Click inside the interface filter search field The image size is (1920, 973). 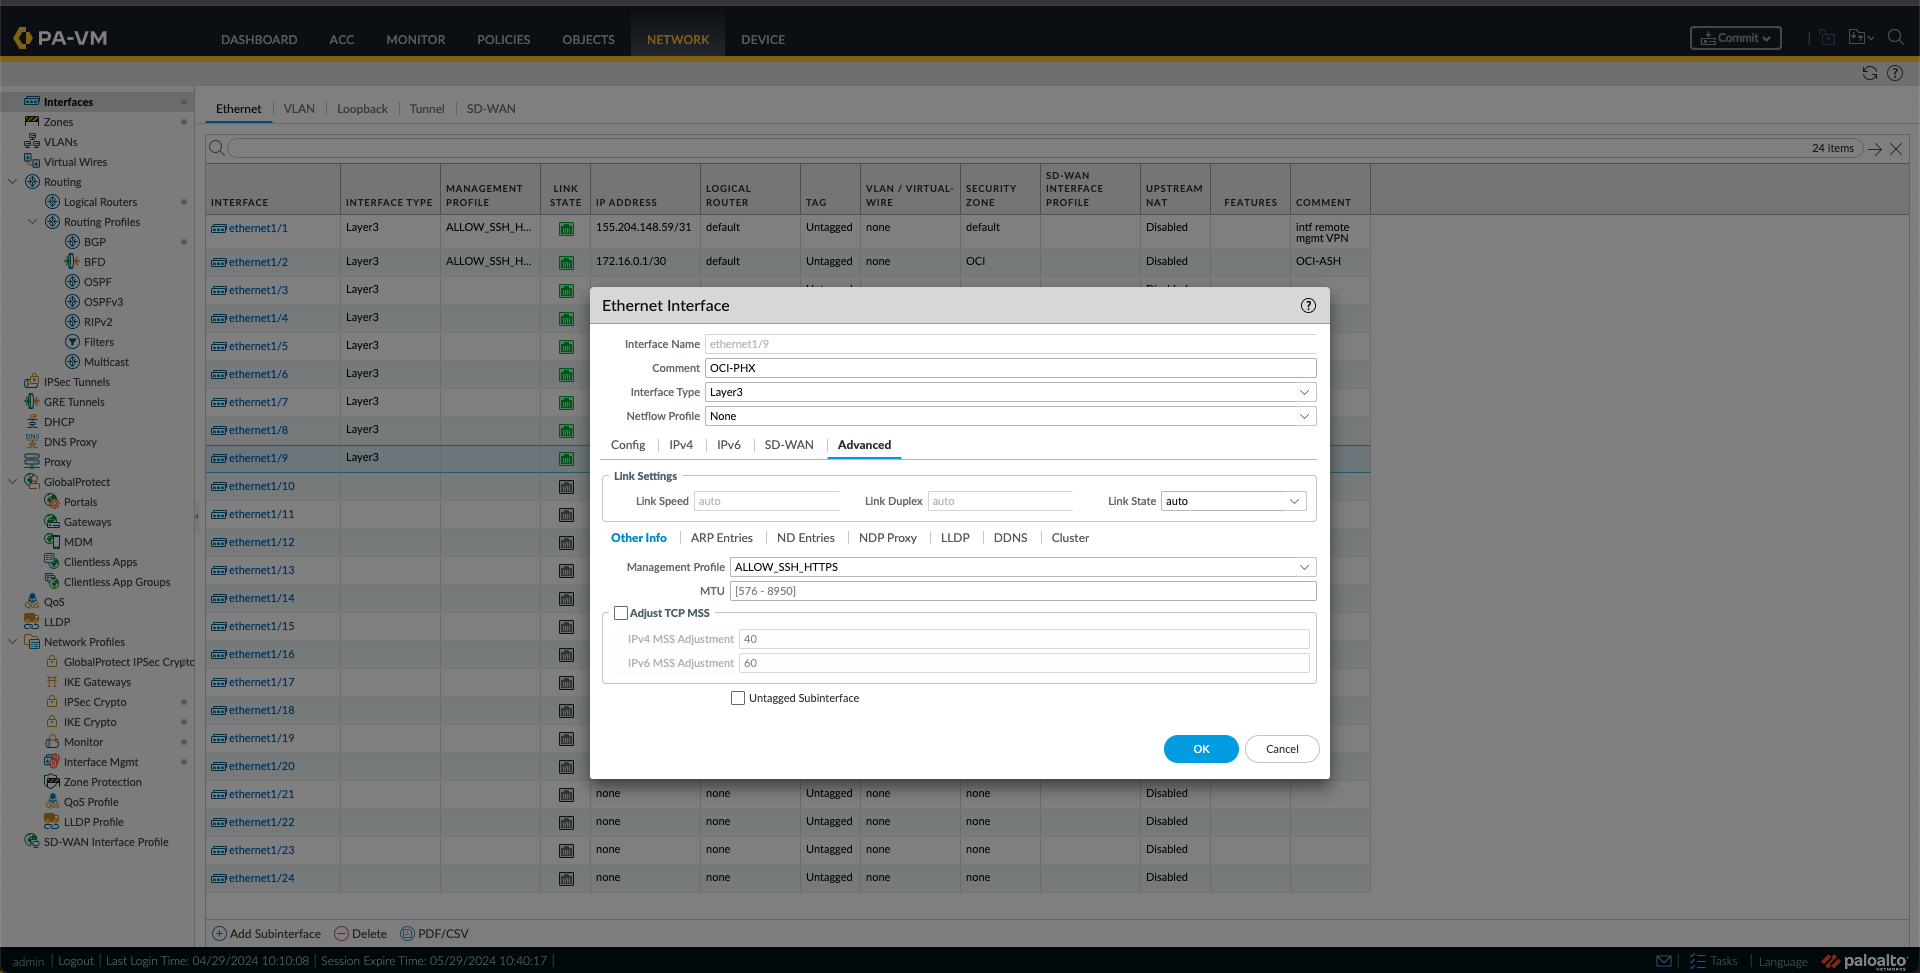(700, 147)
